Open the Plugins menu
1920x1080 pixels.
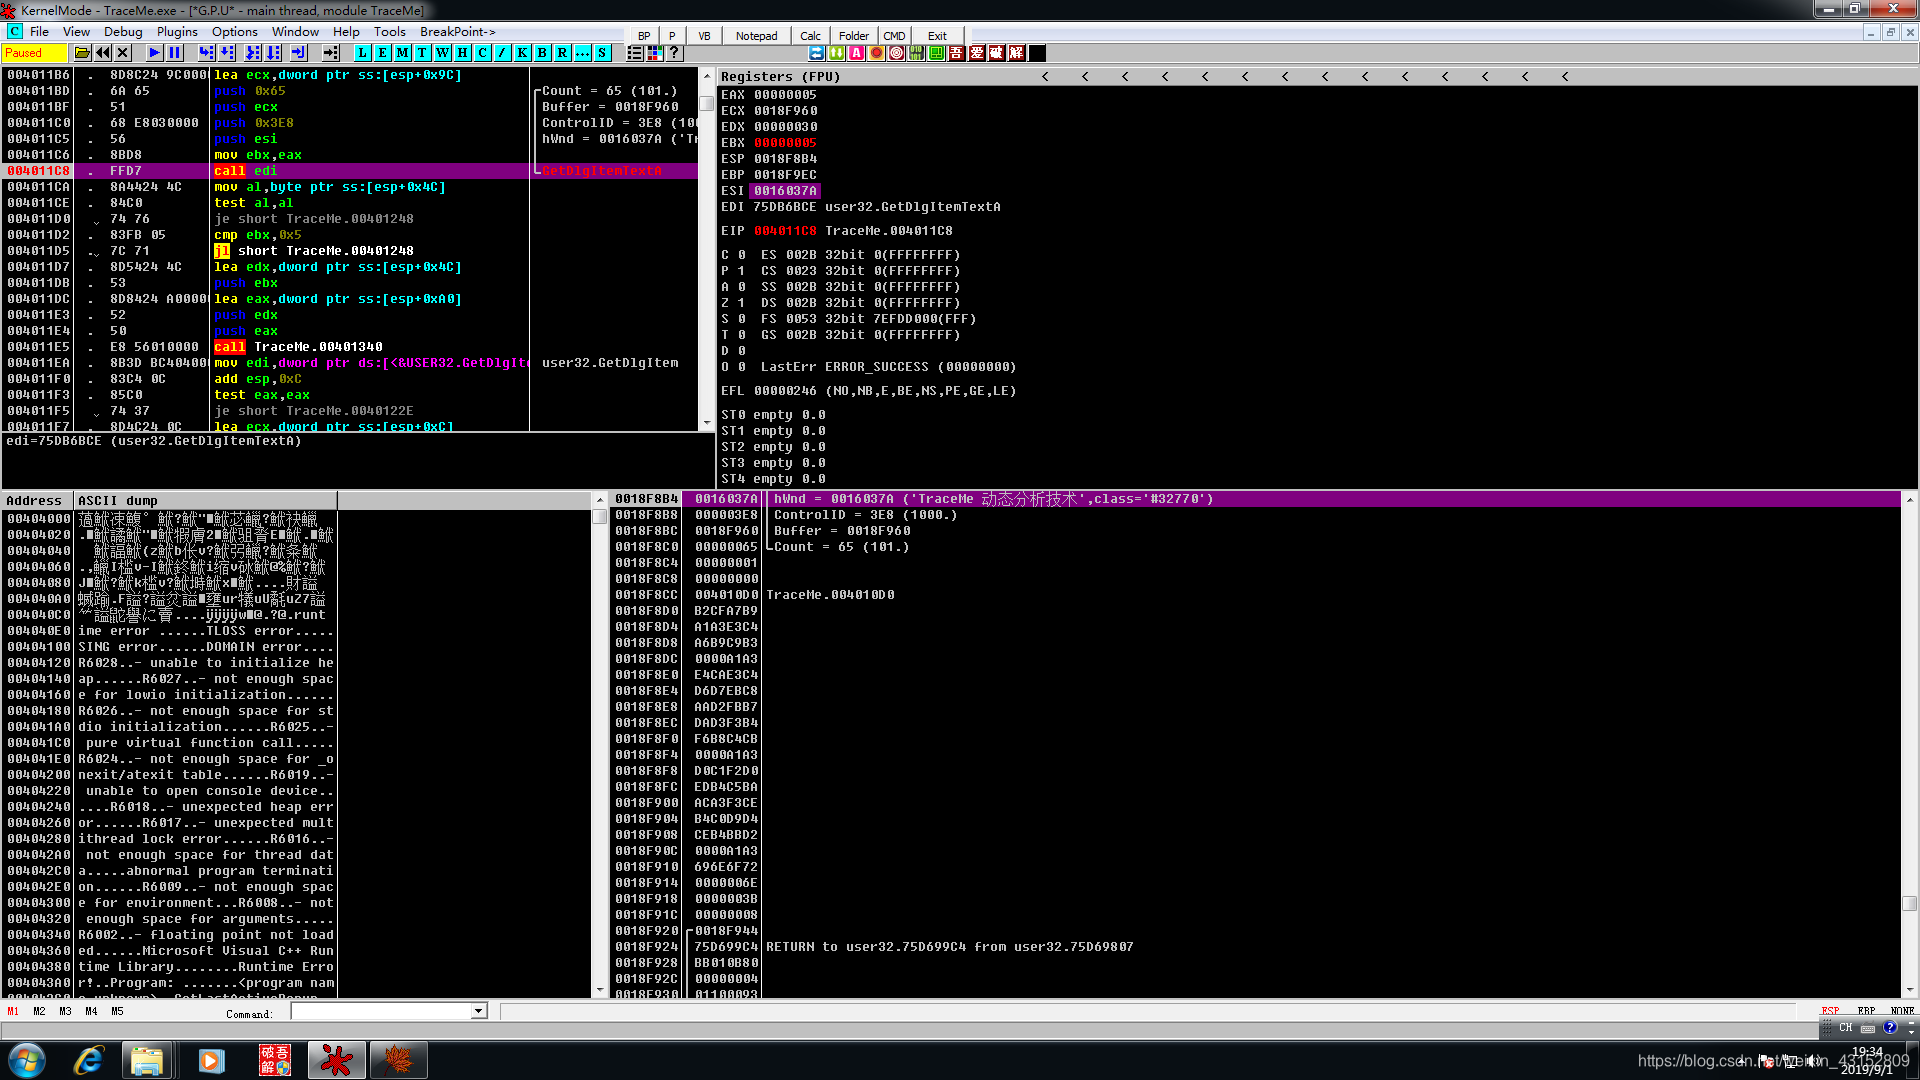coord(177,32)
